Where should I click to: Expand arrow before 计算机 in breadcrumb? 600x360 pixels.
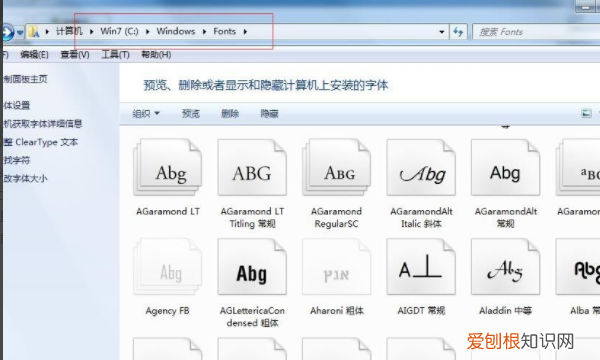click(x=47, y=32)
